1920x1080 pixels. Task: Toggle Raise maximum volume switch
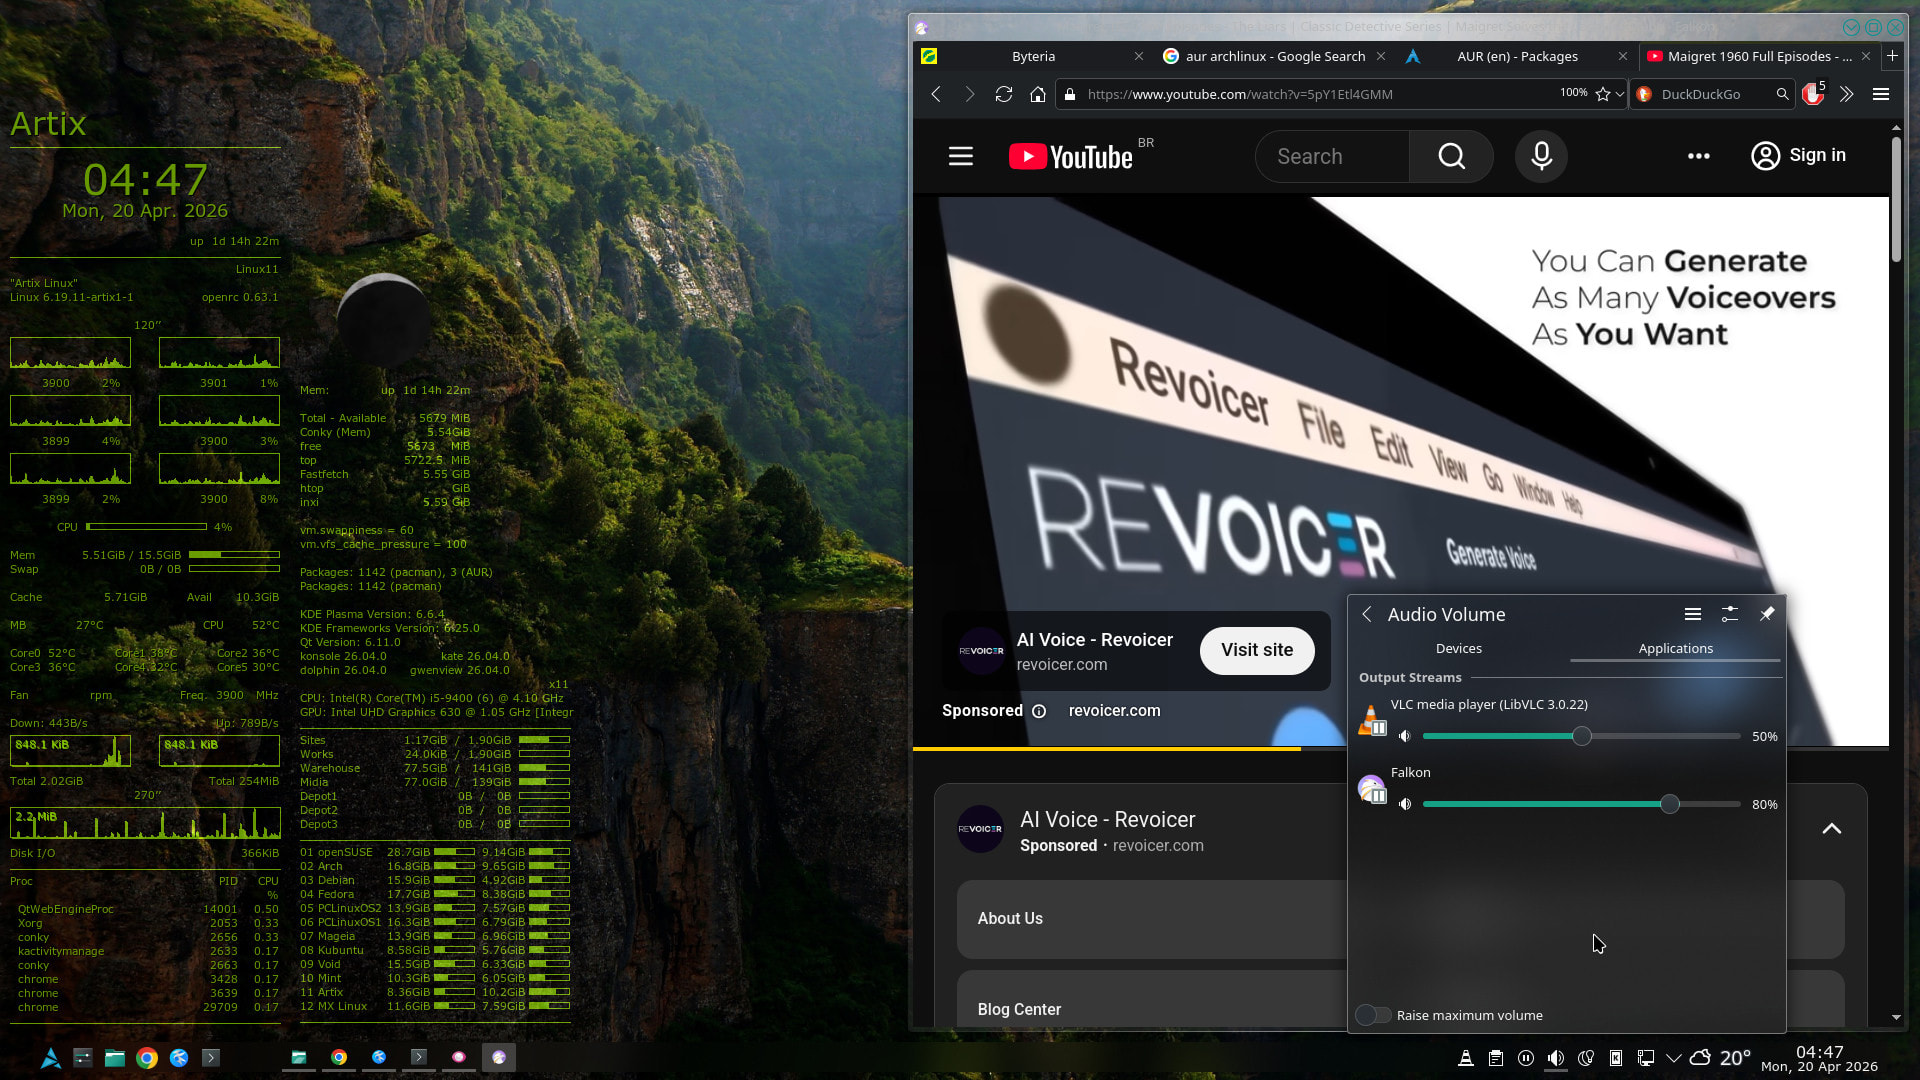pos(1373,1015)
